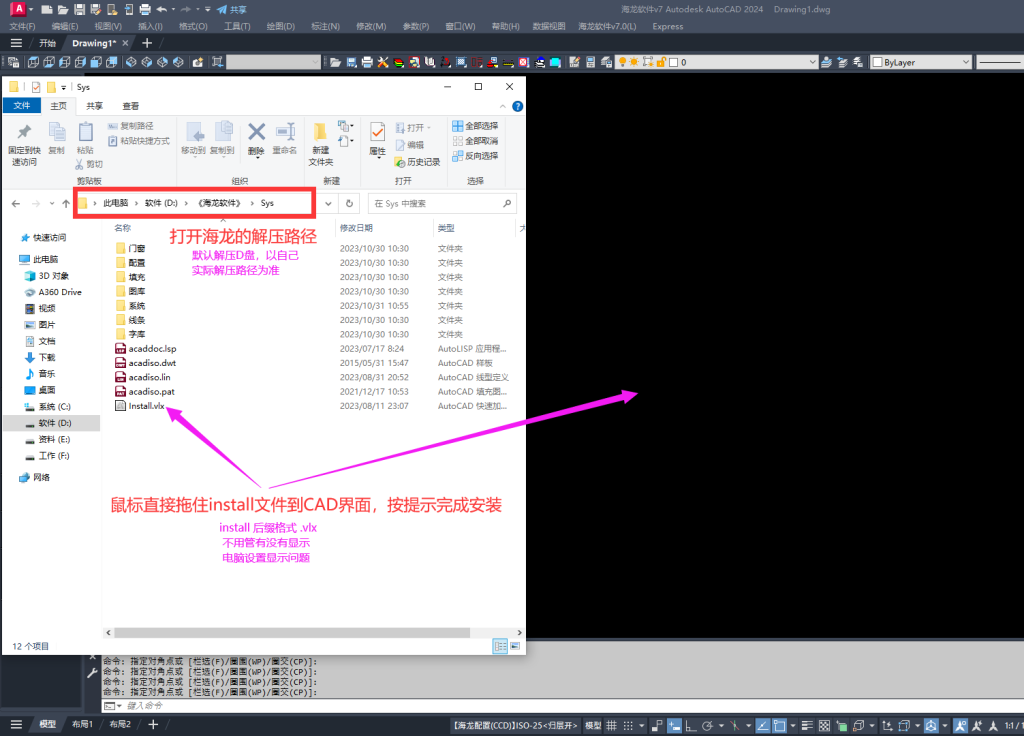Open the 海龙软件v7.0(L) menu

tap(607, 27)
